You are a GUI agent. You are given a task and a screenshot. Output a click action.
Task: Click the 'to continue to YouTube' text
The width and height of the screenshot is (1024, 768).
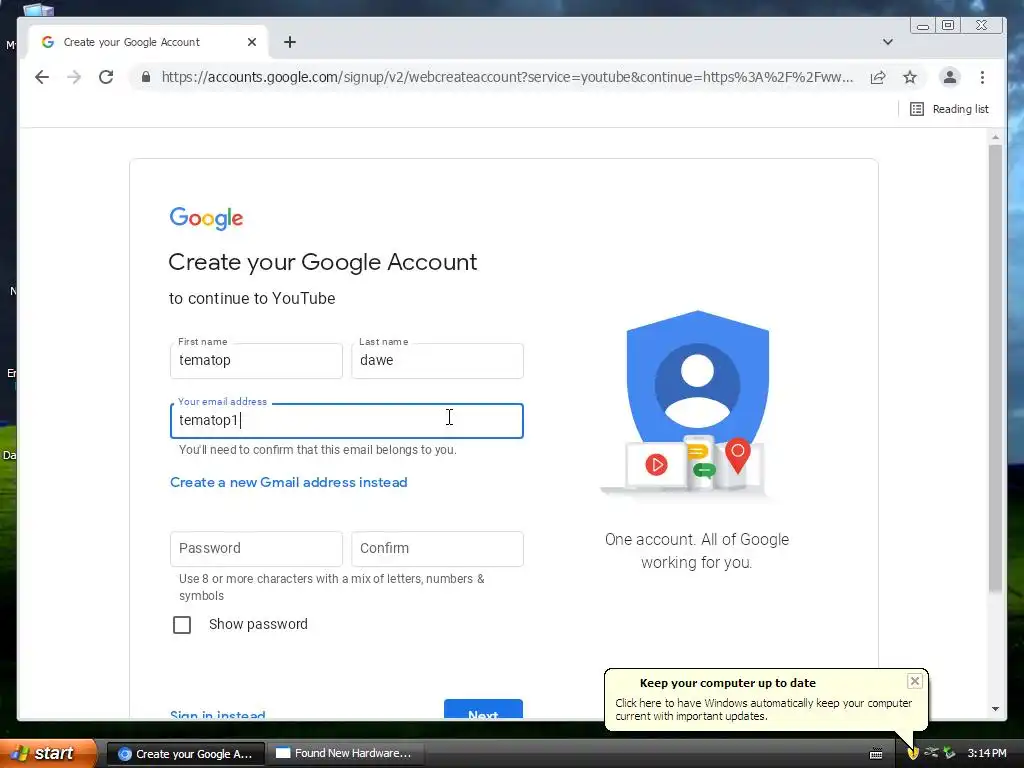(252, 298)
